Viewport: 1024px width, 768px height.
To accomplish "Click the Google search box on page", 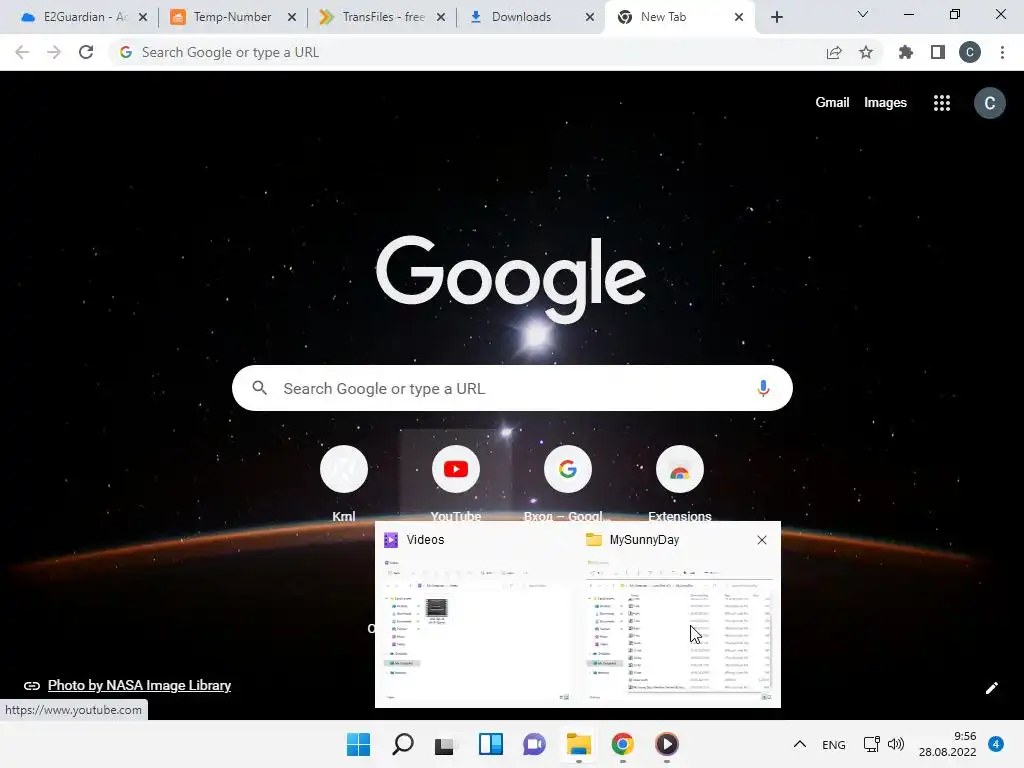I will [x=512, y=389].
